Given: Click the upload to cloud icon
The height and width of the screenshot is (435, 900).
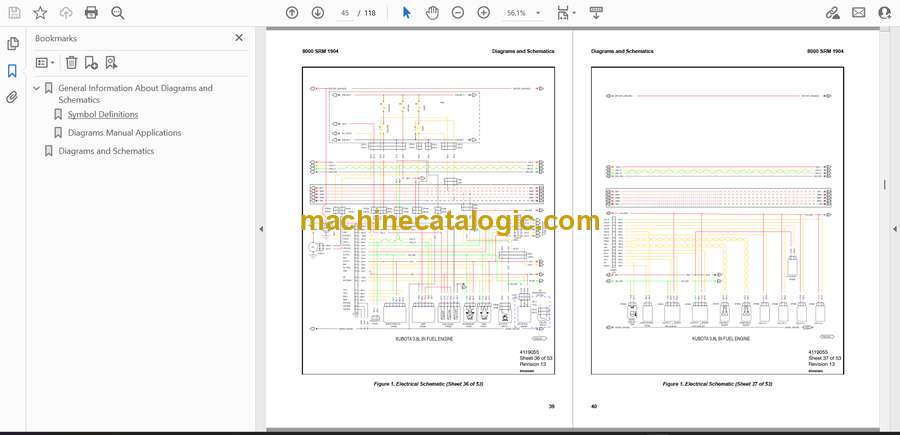Looking at the screenshot, I should 66,13.
